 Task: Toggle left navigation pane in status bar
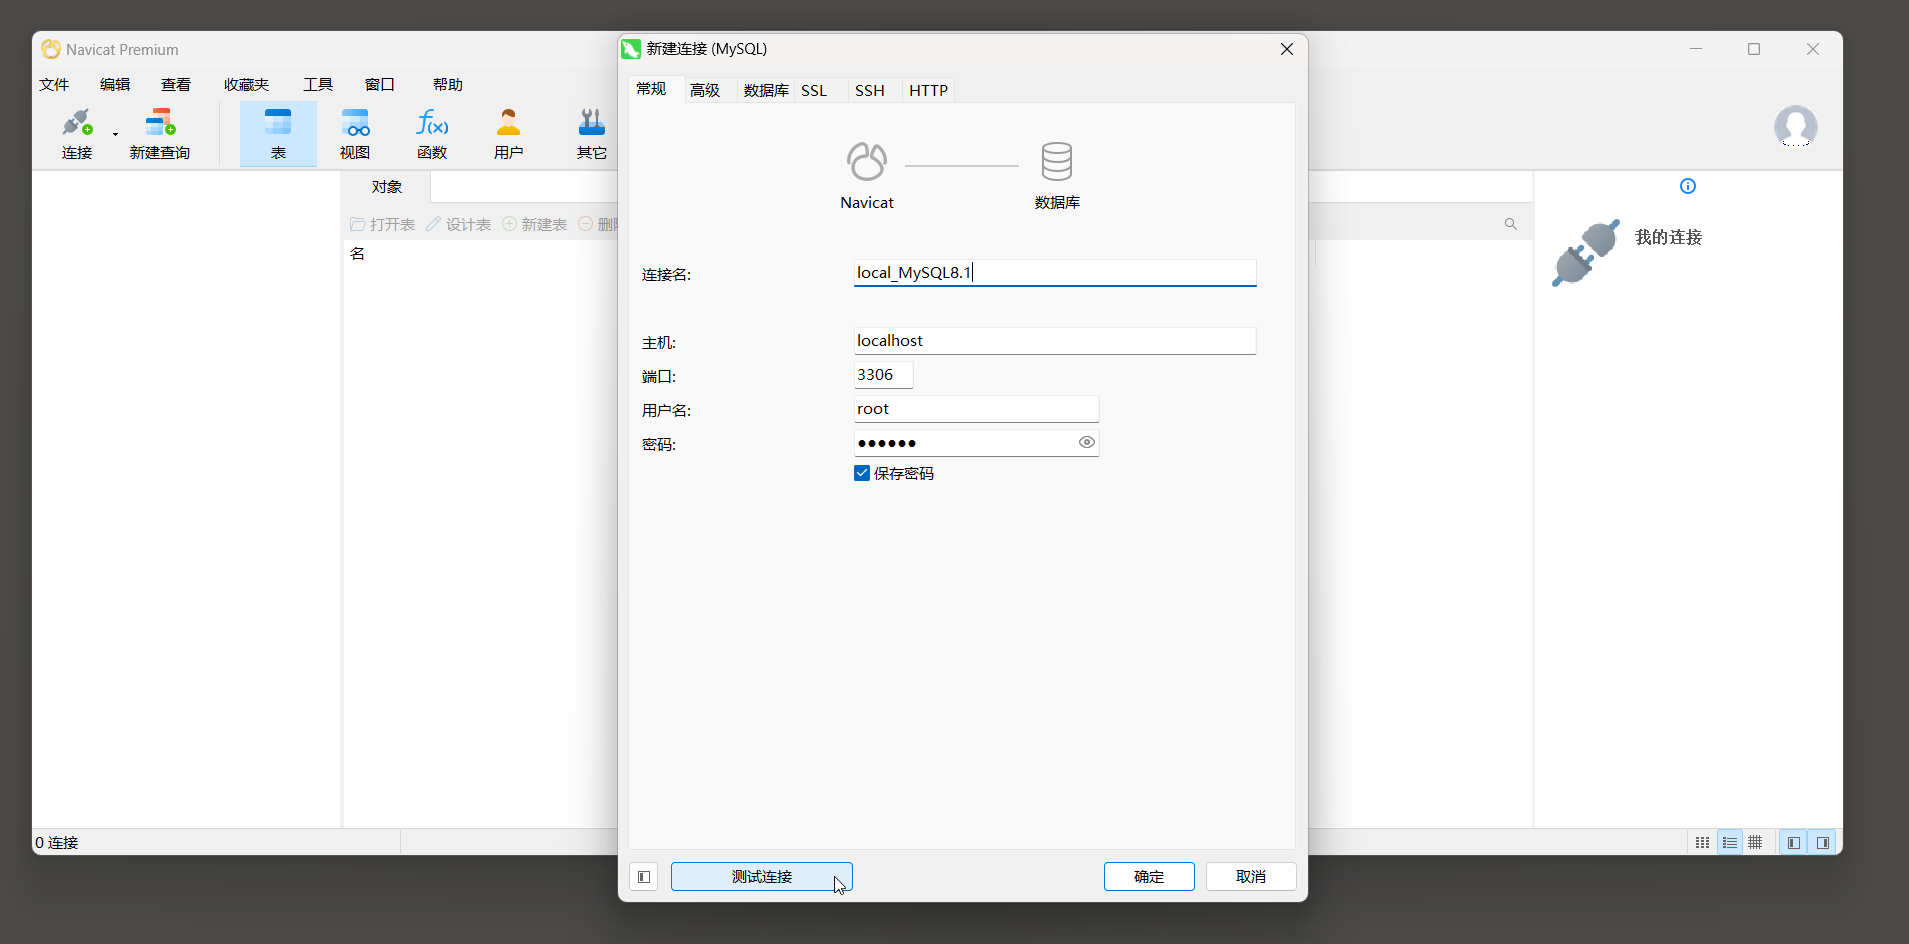[1794, 843]
